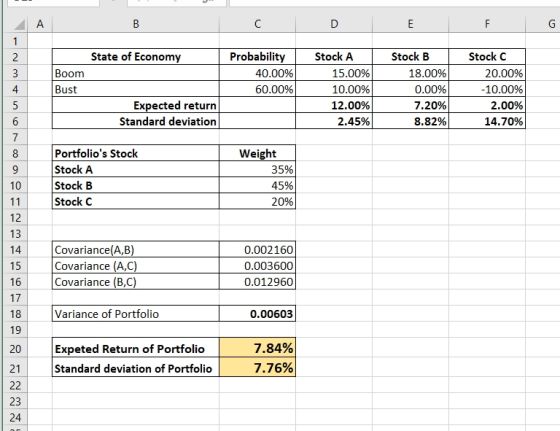Select Stock C standard deviation 14.70%

pos(487,121)
